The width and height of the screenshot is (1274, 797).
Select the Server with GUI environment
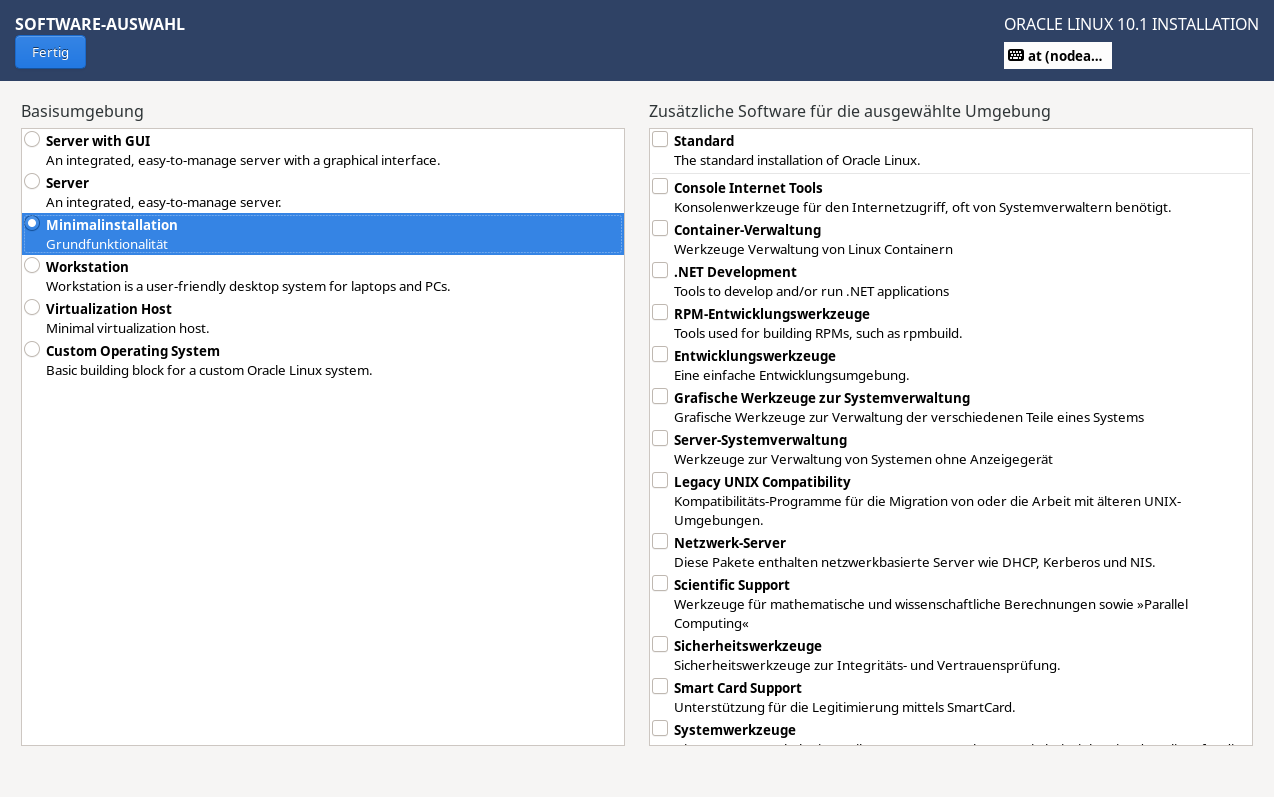[x=31, y=139]
